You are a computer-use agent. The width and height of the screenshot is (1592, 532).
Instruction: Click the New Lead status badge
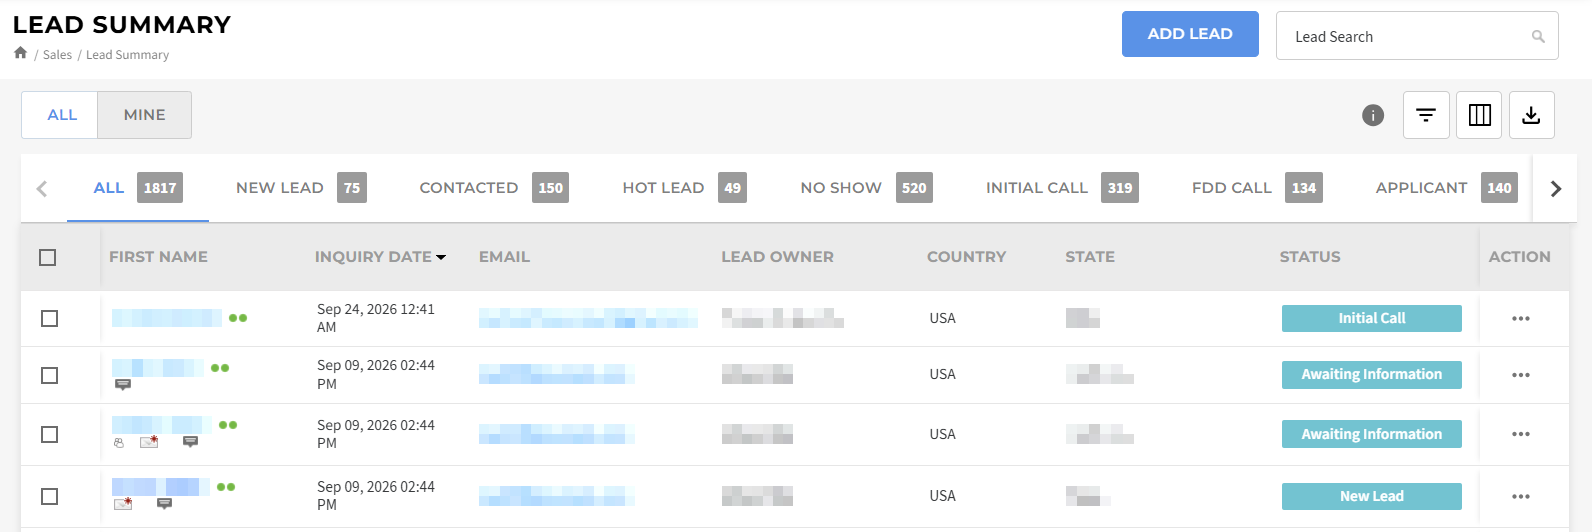coord(1372,497)
